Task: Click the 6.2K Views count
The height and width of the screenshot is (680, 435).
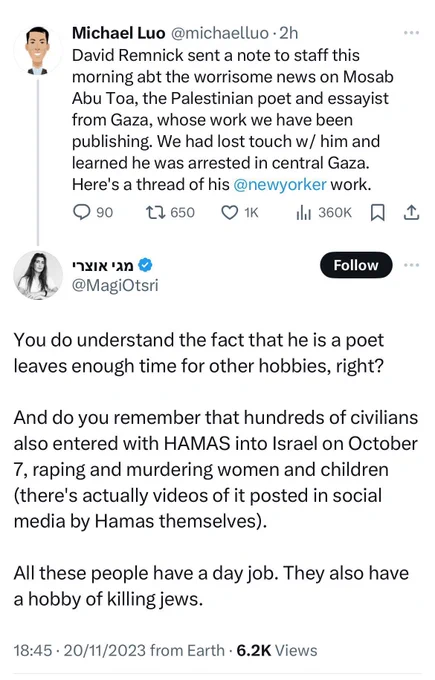Action: coord(277,651)
